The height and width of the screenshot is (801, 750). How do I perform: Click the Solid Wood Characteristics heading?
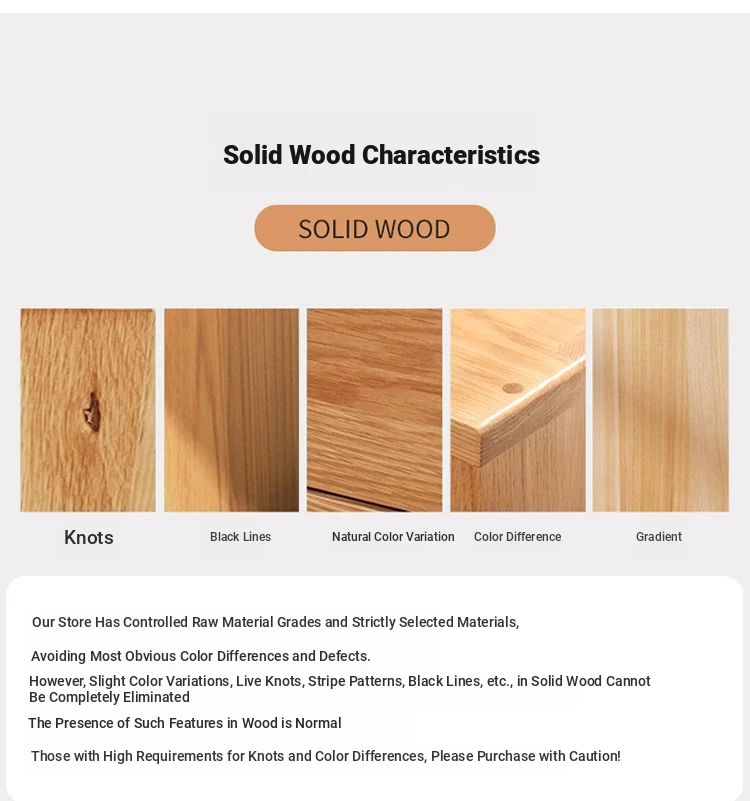pos(381,155)
